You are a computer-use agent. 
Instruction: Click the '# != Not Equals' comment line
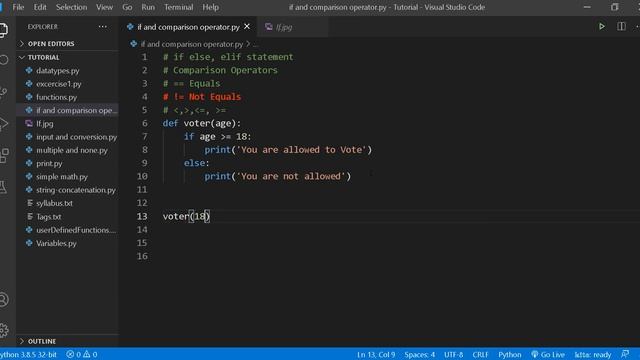[202, 97]
